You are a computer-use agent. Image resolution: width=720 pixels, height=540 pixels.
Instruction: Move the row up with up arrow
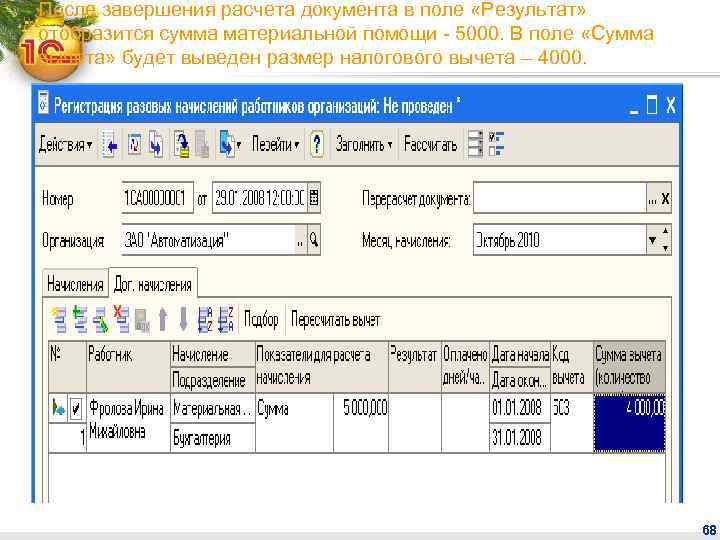(163, 320)
